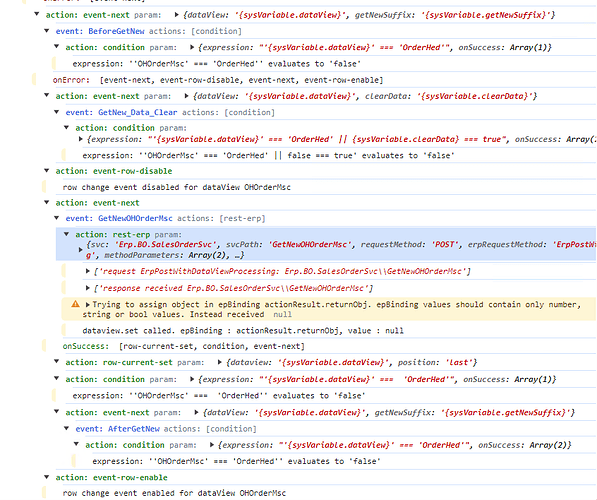Image resolution: width=597 pixels, height=500 pixels.
Task: Expand the response received array entry
Action: [x=88, y=288]
